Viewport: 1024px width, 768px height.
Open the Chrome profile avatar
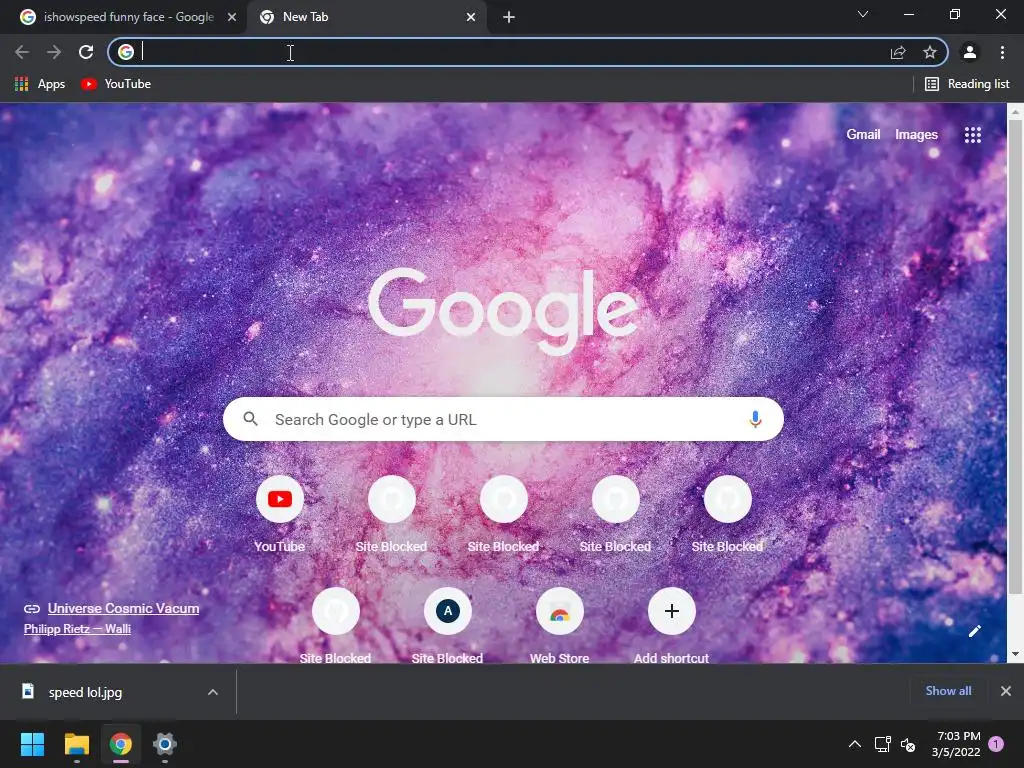point(970,52)
